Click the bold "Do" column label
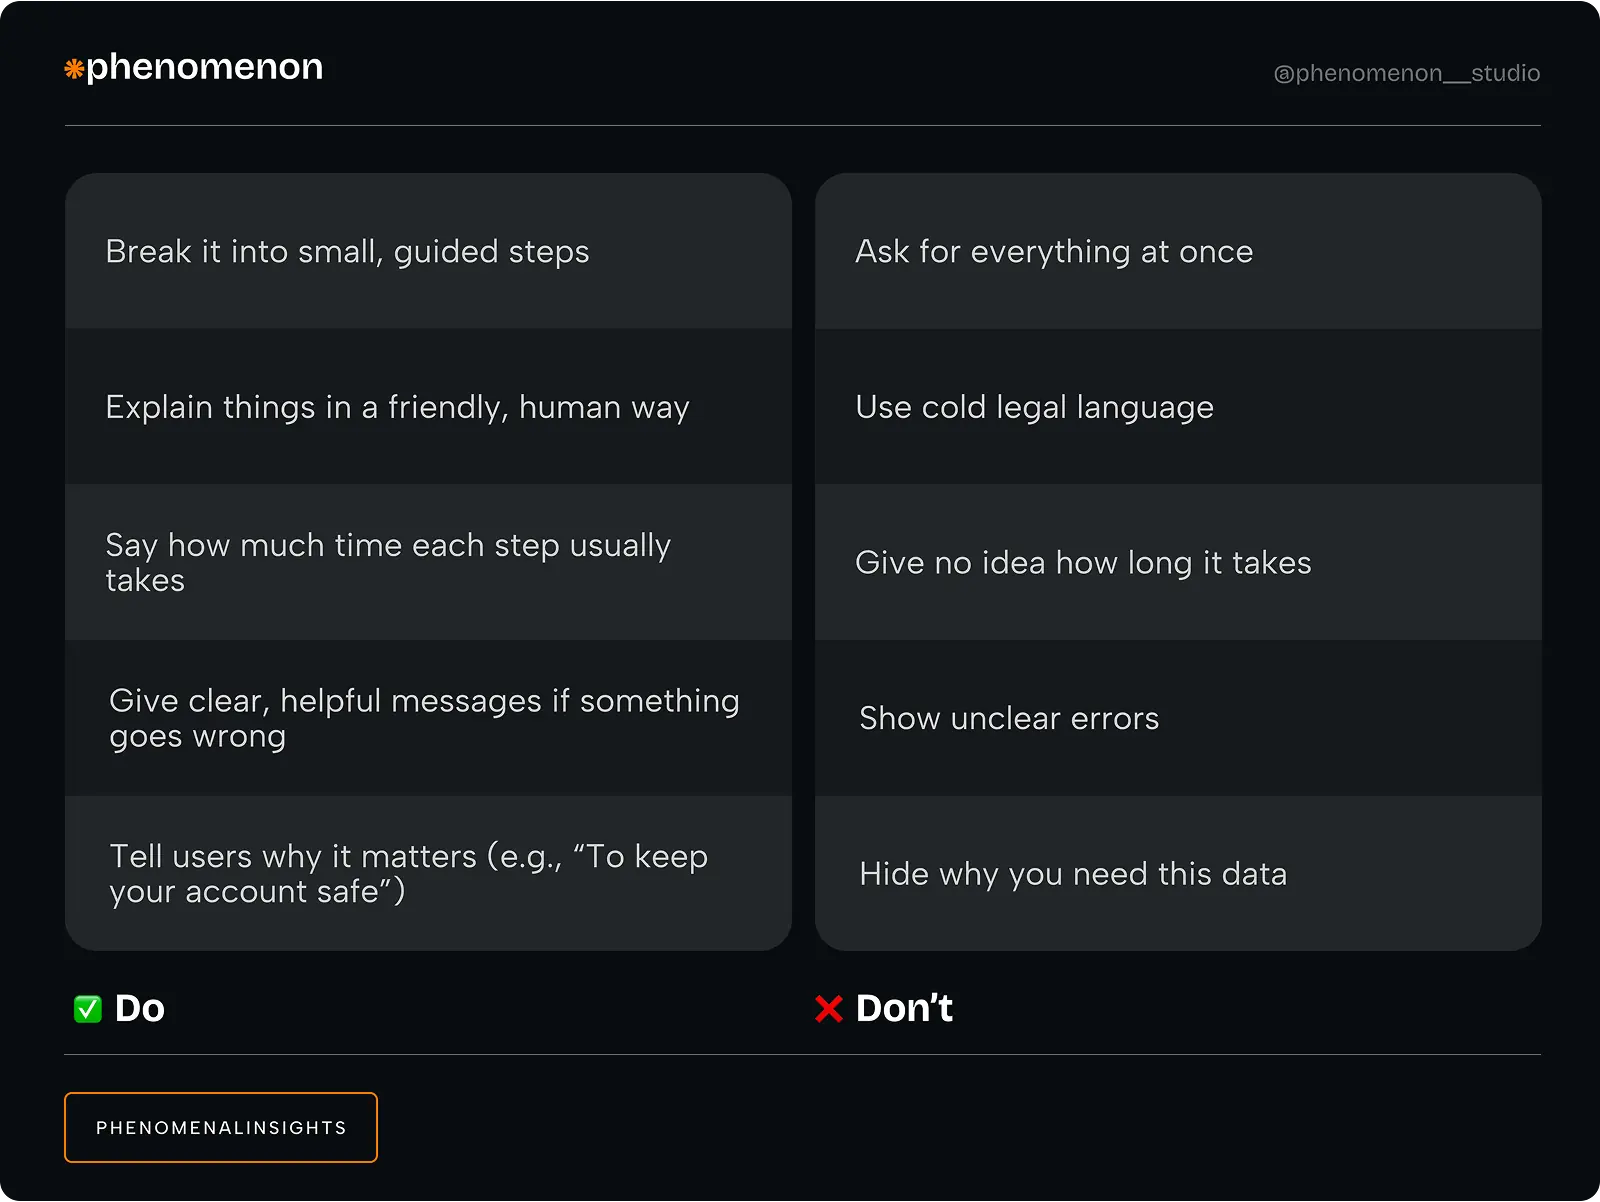The width and height of the screenshot is (1600, 1202). pos(140,1009)
